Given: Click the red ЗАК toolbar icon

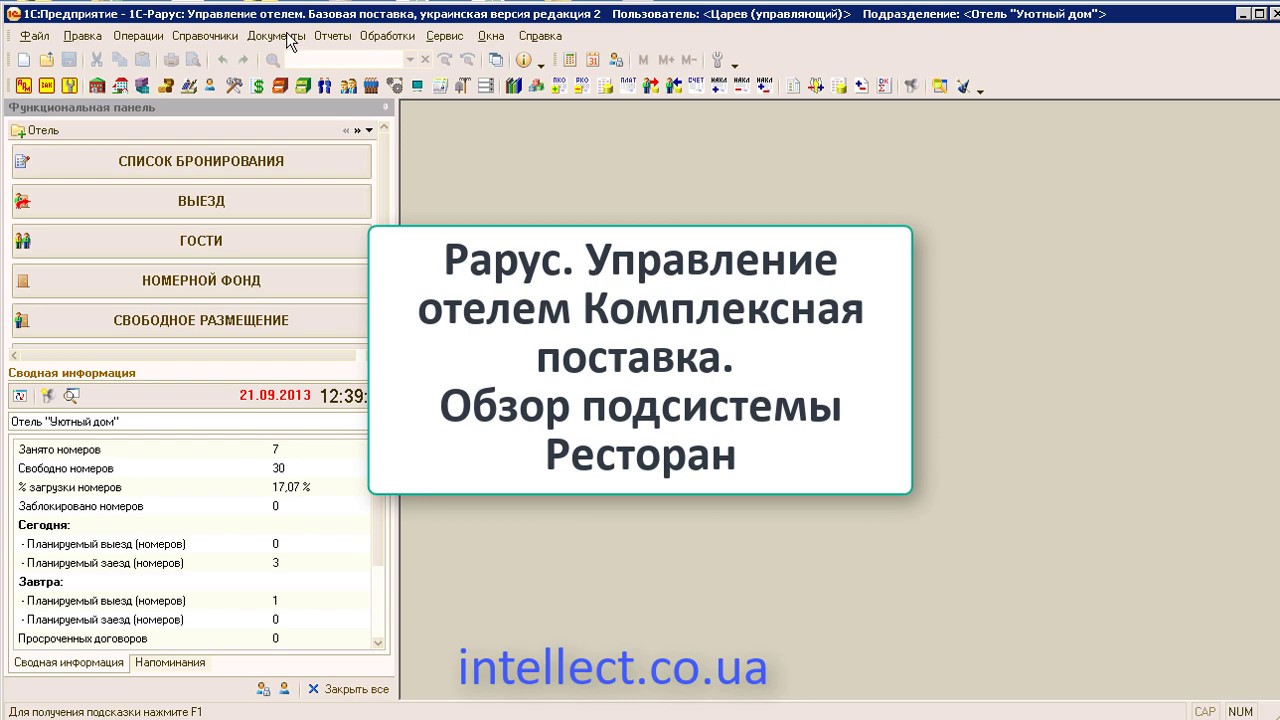Looking at the screenshot, I should click(47, 86).
